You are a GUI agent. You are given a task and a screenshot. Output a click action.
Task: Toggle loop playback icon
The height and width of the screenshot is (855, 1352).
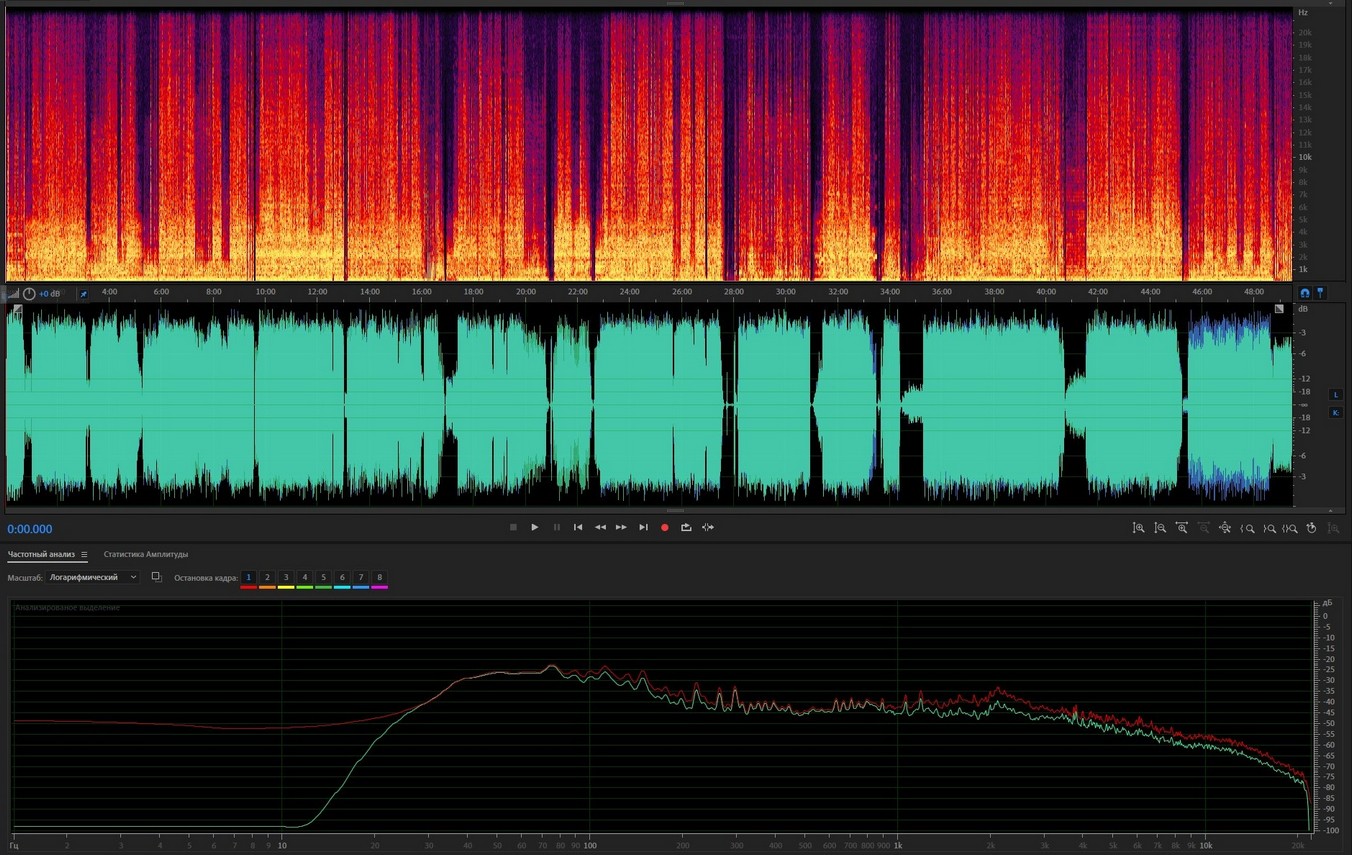click(686, 527)
